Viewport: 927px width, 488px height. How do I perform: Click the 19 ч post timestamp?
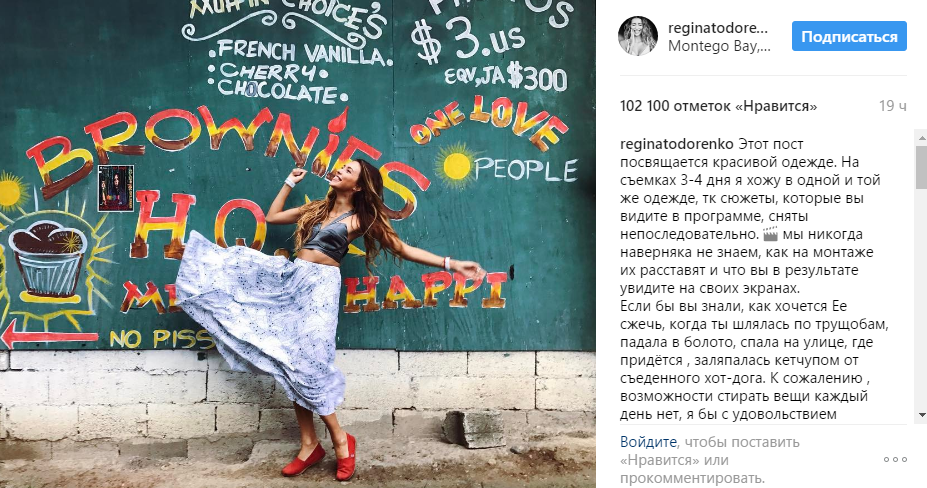point(892,106)
